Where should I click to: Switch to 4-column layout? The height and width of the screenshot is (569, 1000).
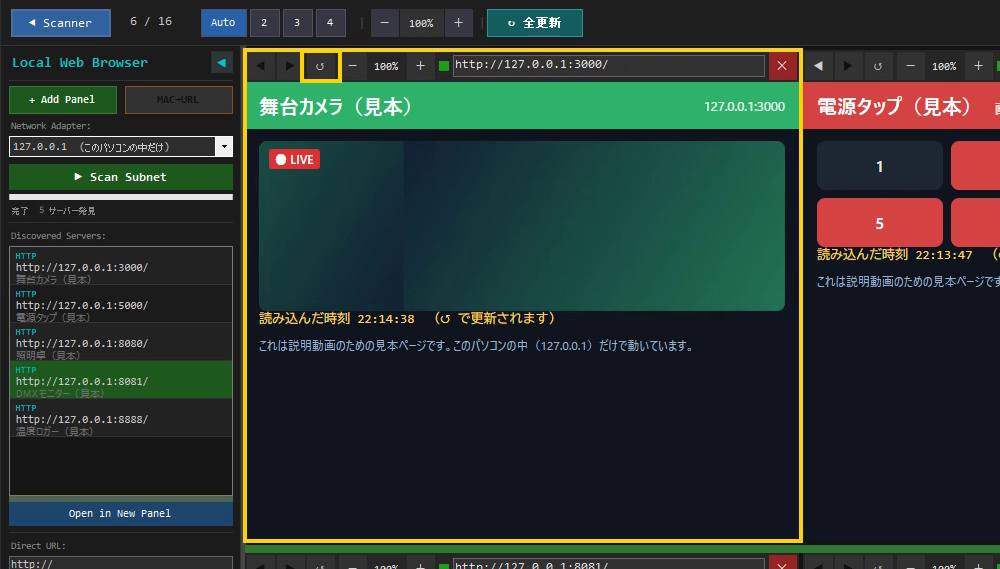tap(330, 22)
